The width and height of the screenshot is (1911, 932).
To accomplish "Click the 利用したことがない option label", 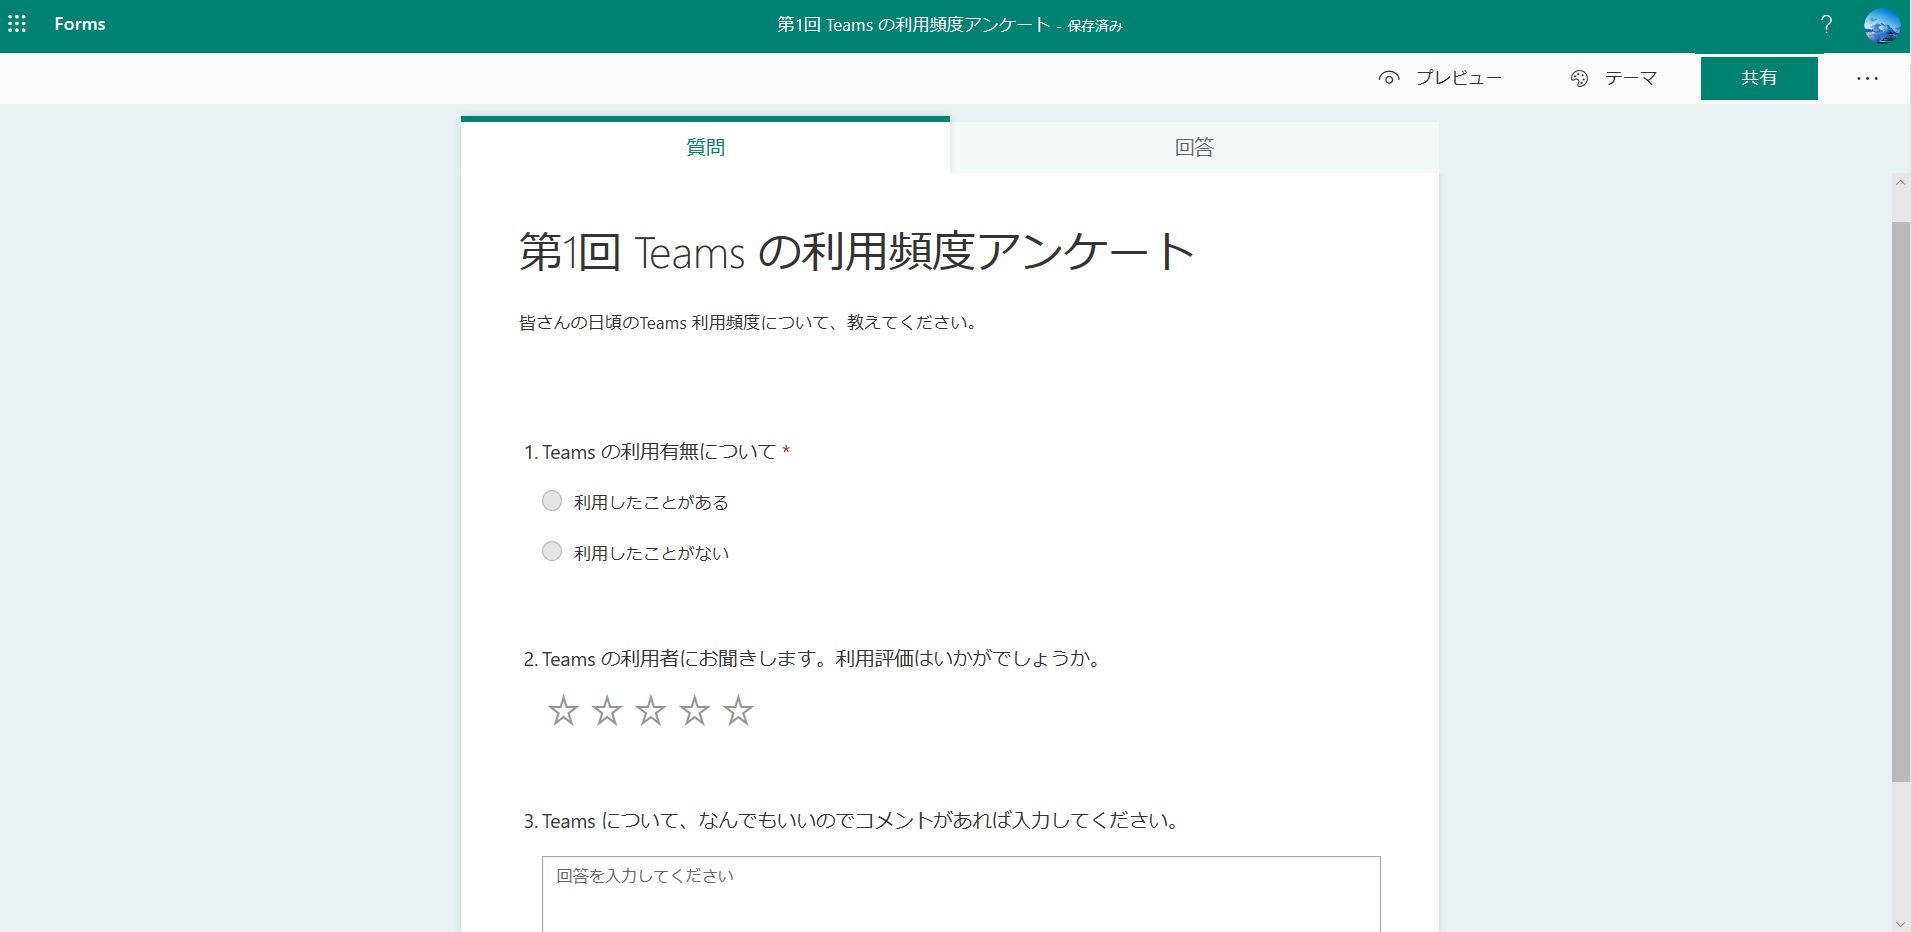I will coord(651,553).
